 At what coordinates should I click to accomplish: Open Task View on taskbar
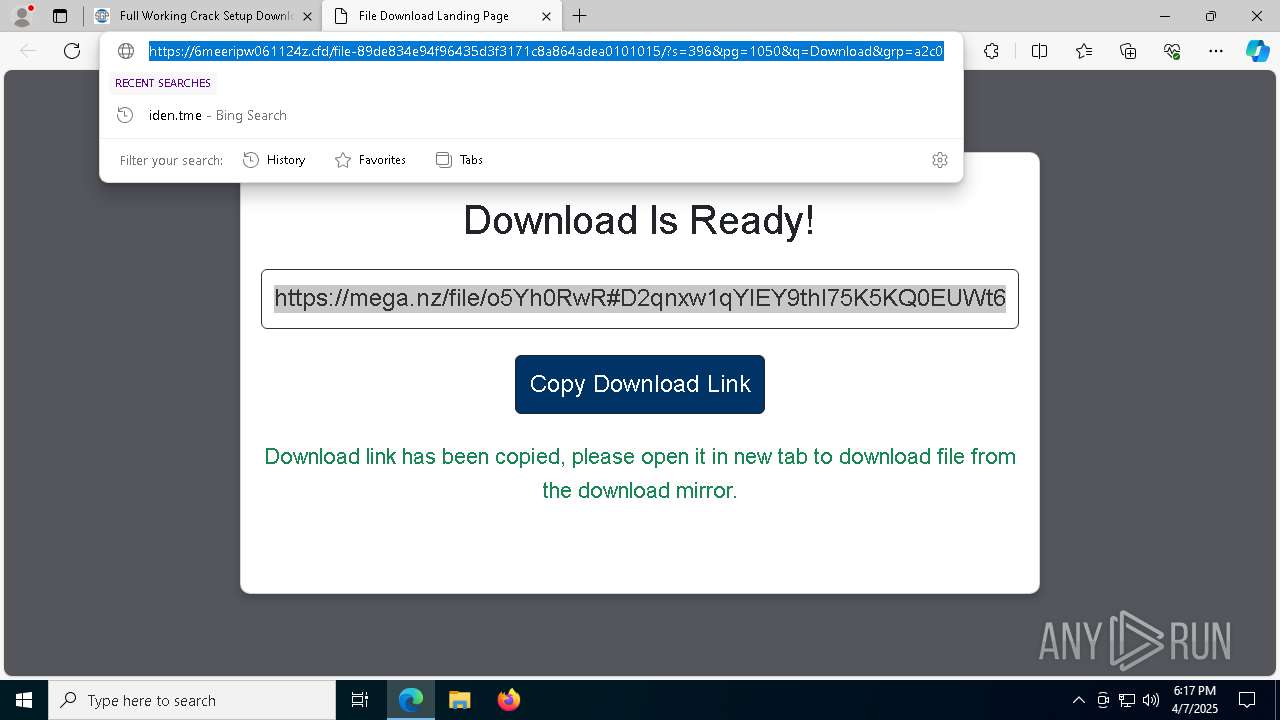tap(360, 700)
